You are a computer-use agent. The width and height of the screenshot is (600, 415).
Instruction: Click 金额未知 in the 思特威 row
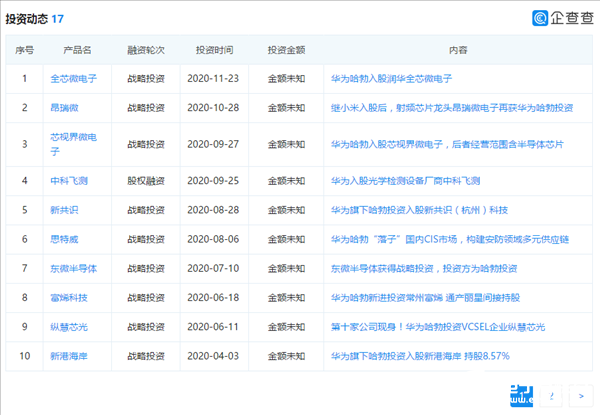point(286,239)
